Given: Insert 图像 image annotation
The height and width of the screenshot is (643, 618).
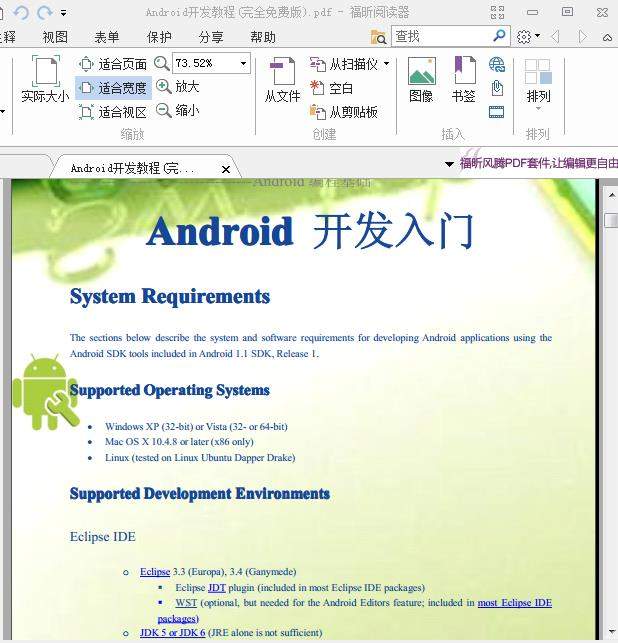Looking at the screenshot, I should pos(422,80).
